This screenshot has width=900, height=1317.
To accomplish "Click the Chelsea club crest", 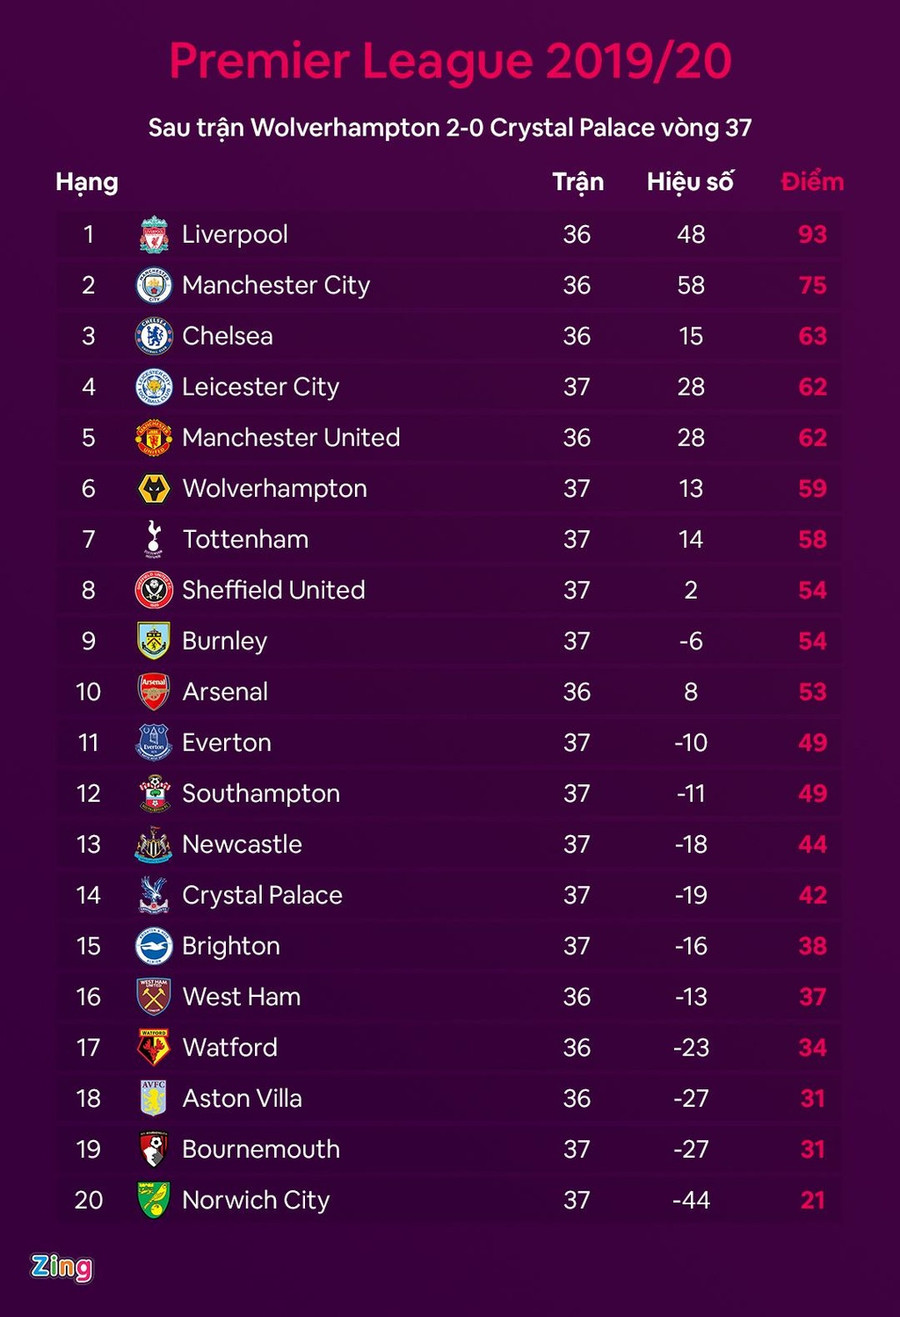I will click(154, 336).
